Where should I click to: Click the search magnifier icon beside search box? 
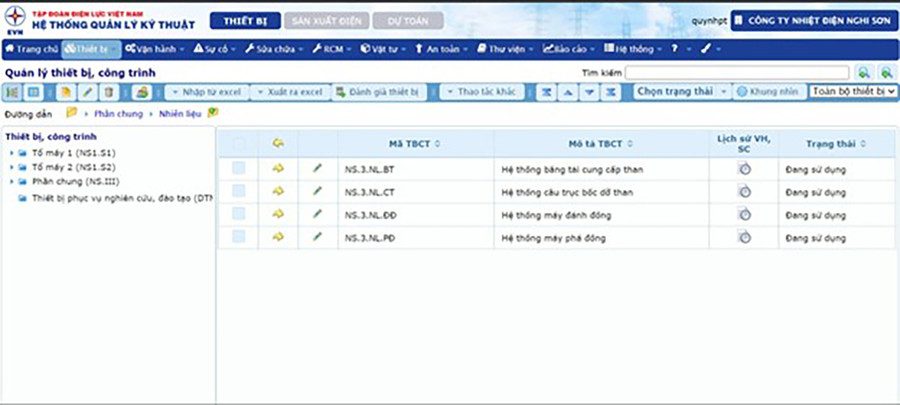(x=863, y=73)
